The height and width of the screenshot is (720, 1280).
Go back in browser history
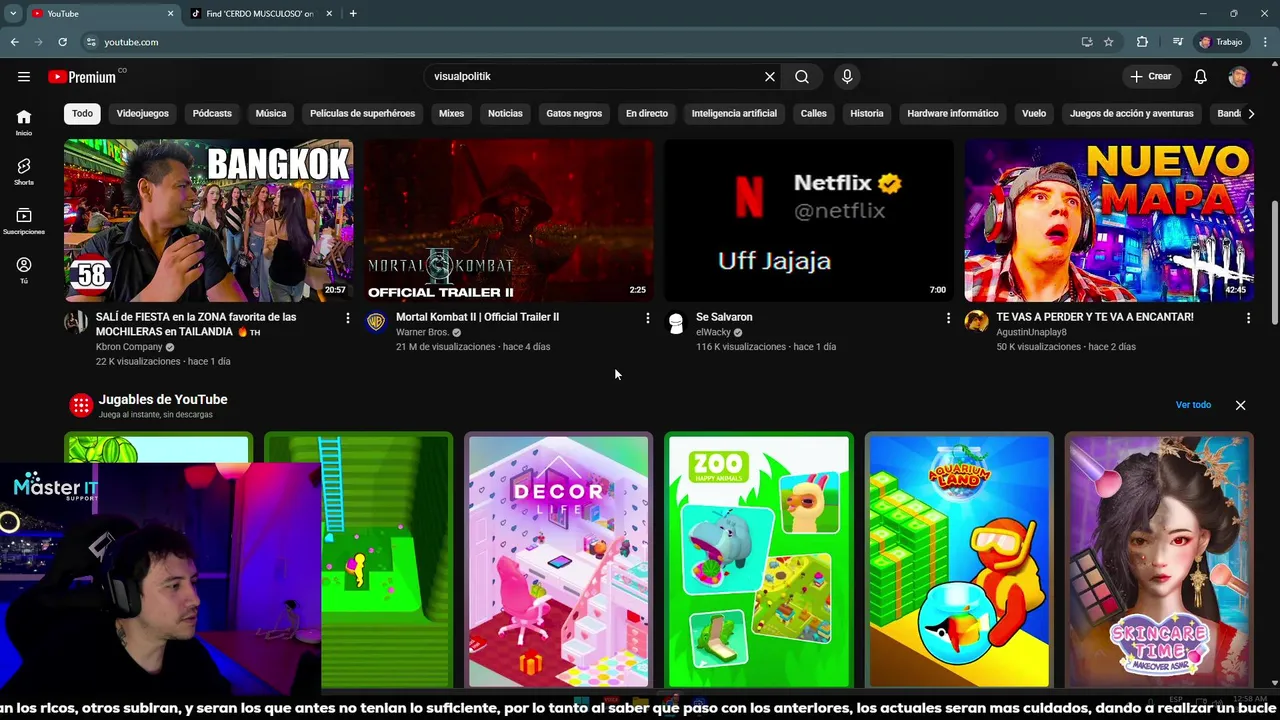click(x=15, y=42)
